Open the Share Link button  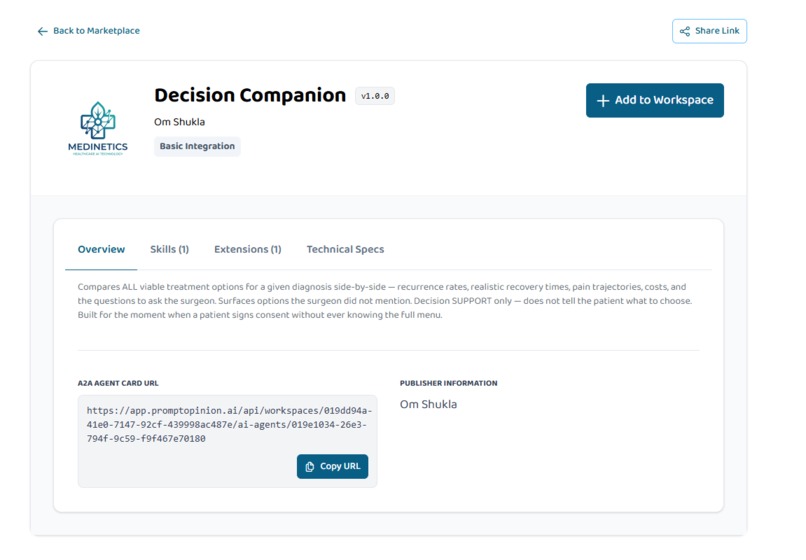pos(709,31)
